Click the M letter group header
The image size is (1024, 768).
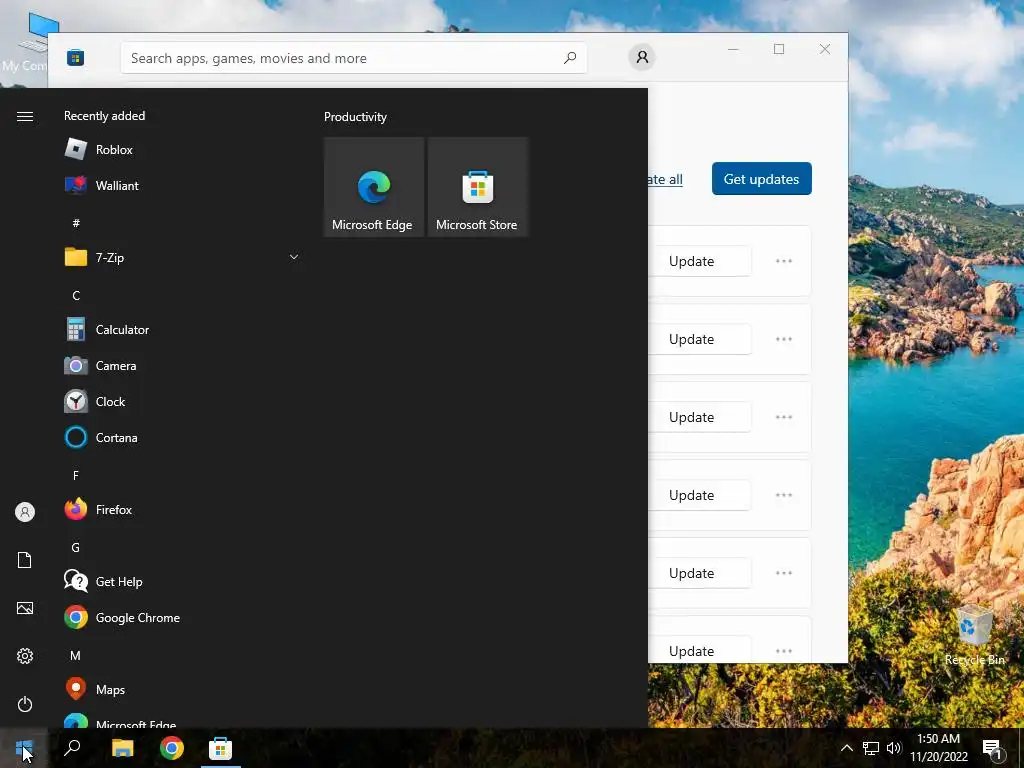coord(76,655)
